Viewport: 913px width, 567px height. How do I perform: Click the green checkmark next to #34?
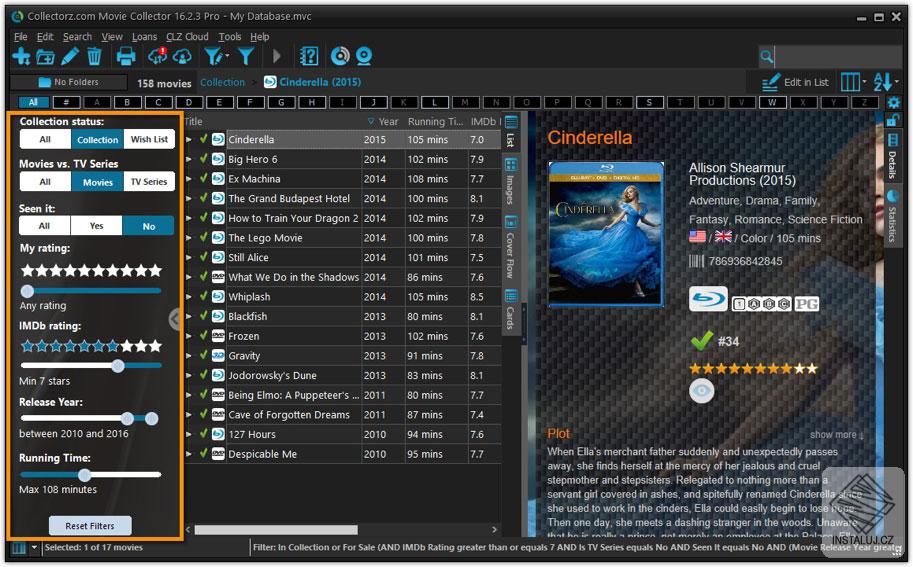[x=701, y=341]
